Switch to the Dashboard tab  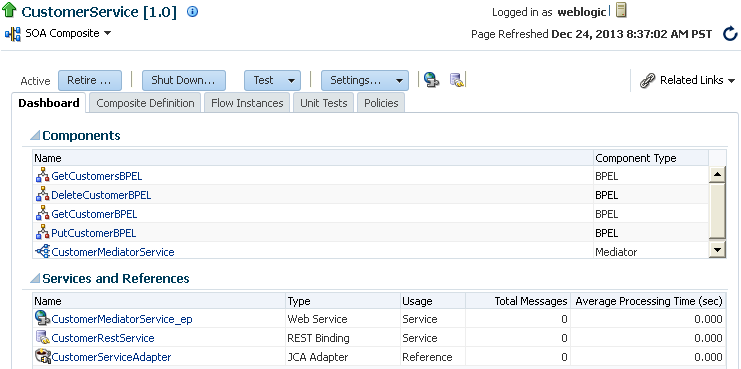click(x=49, y=103)
